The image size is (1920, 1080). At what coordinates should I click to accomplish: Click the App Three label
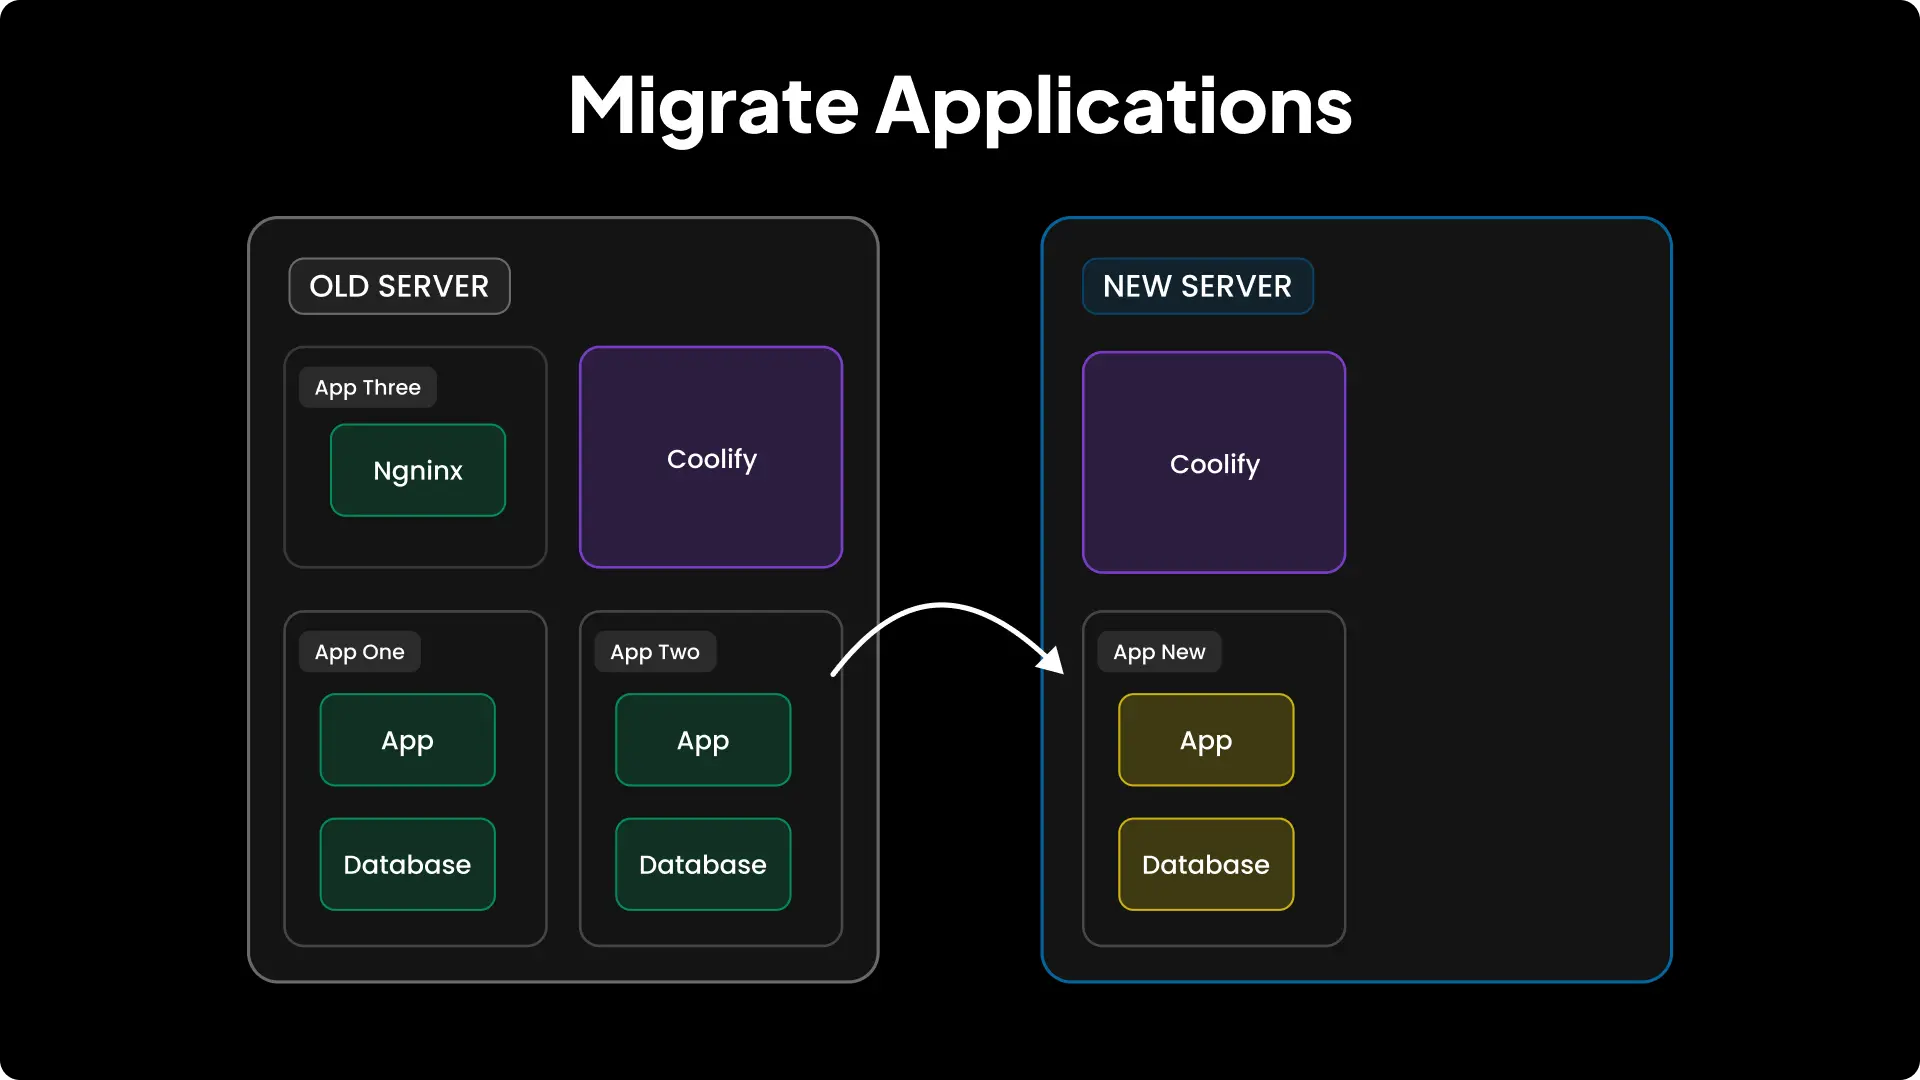tap(367, 387)
